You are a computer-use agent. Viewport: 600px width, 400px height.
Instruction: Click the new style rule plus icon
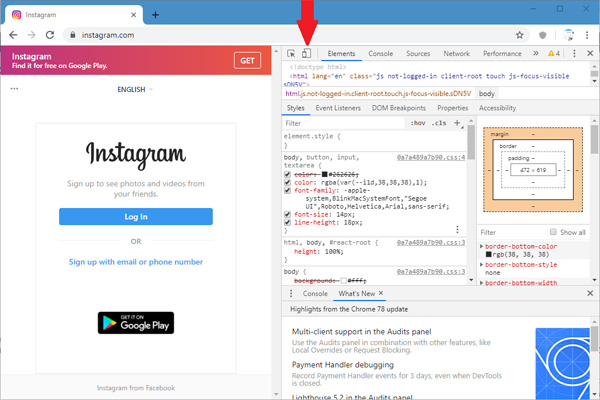(457, 123)
